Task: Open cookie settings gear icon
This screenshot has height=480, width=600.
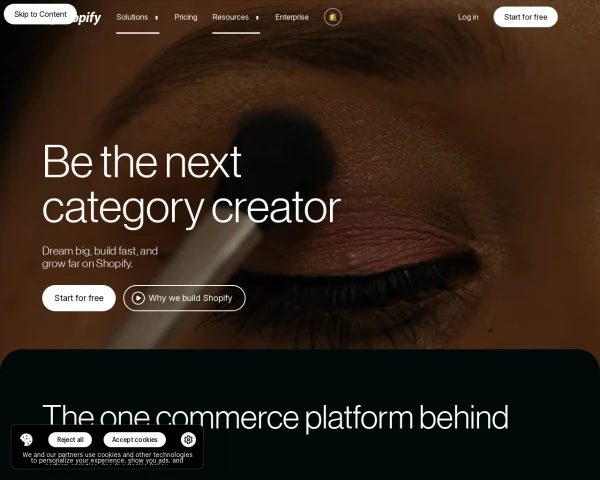Action: pos(188,439)
